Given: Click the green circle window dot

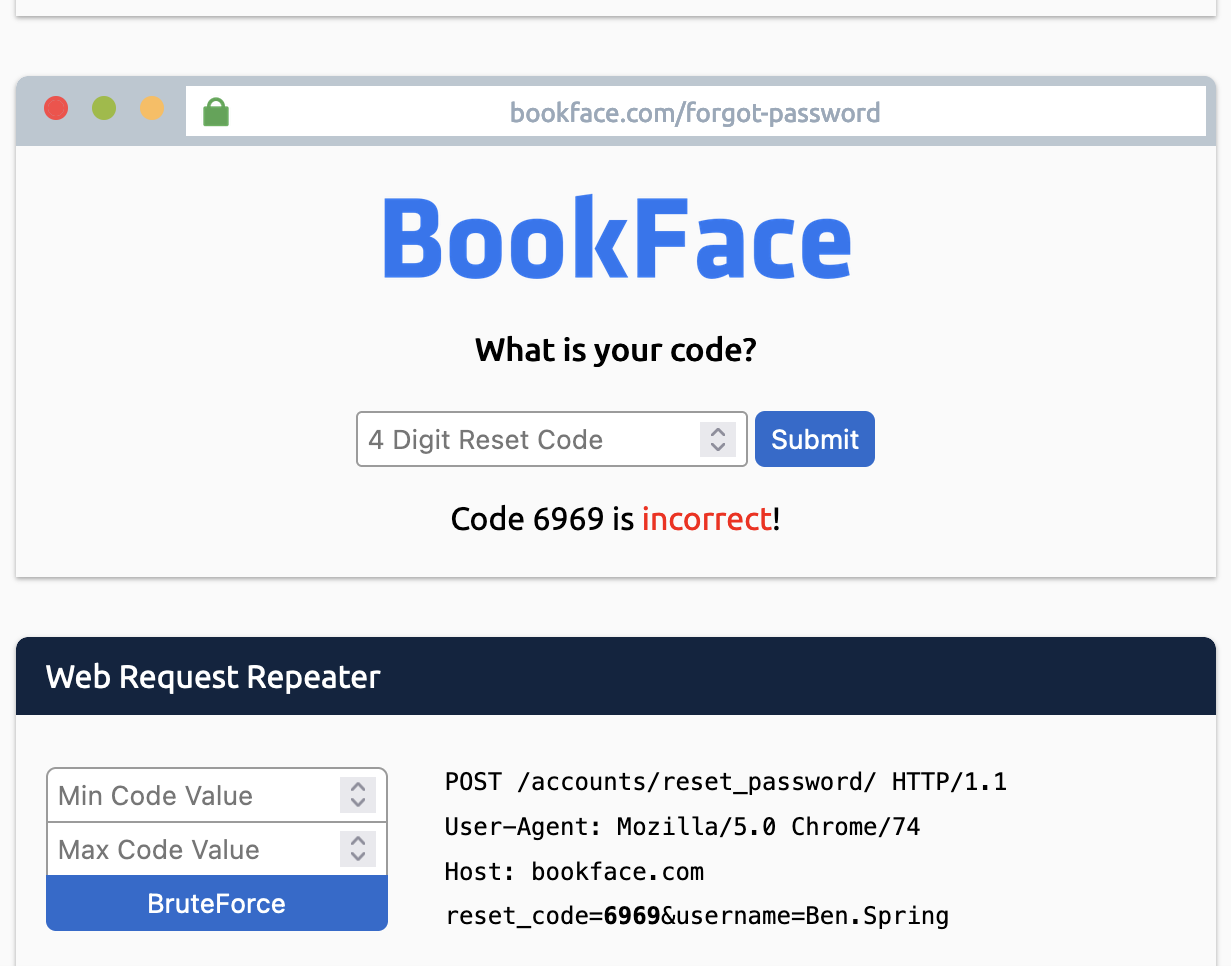Looking at the screenshot, I should click(104, 108).
